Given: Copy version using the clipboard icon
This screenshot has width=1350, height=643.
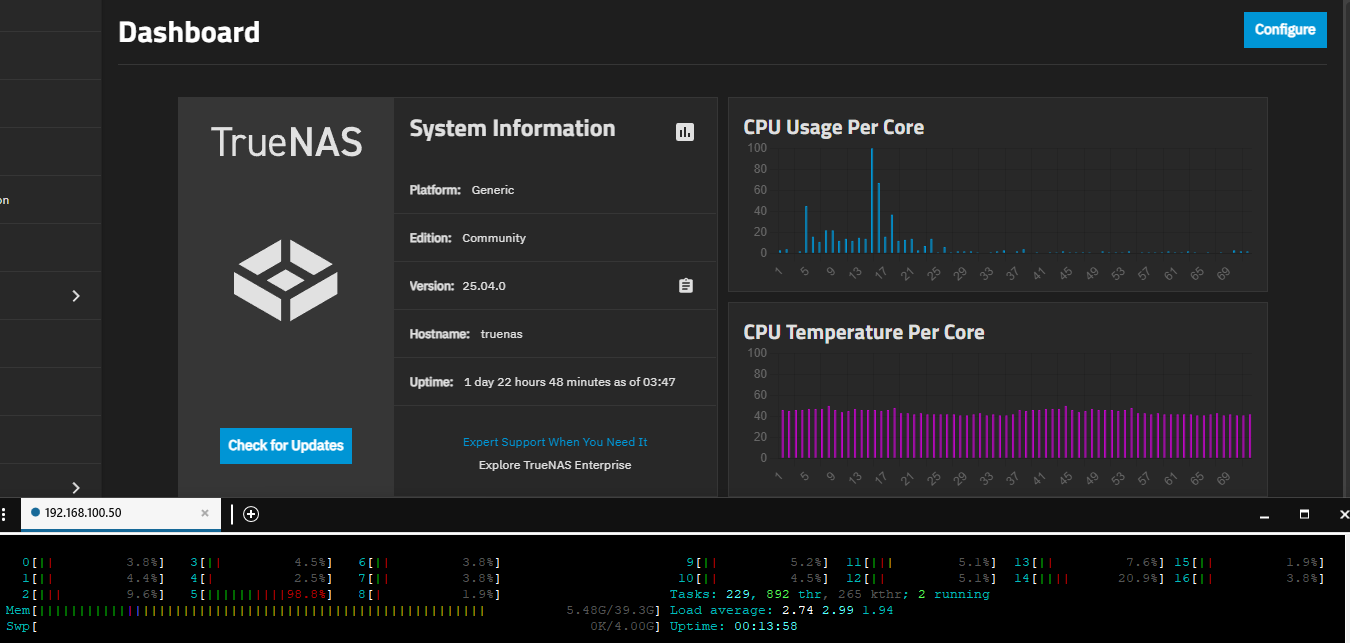Looking at the screenshot, I should pyautogui.click(x=685, y=286).
